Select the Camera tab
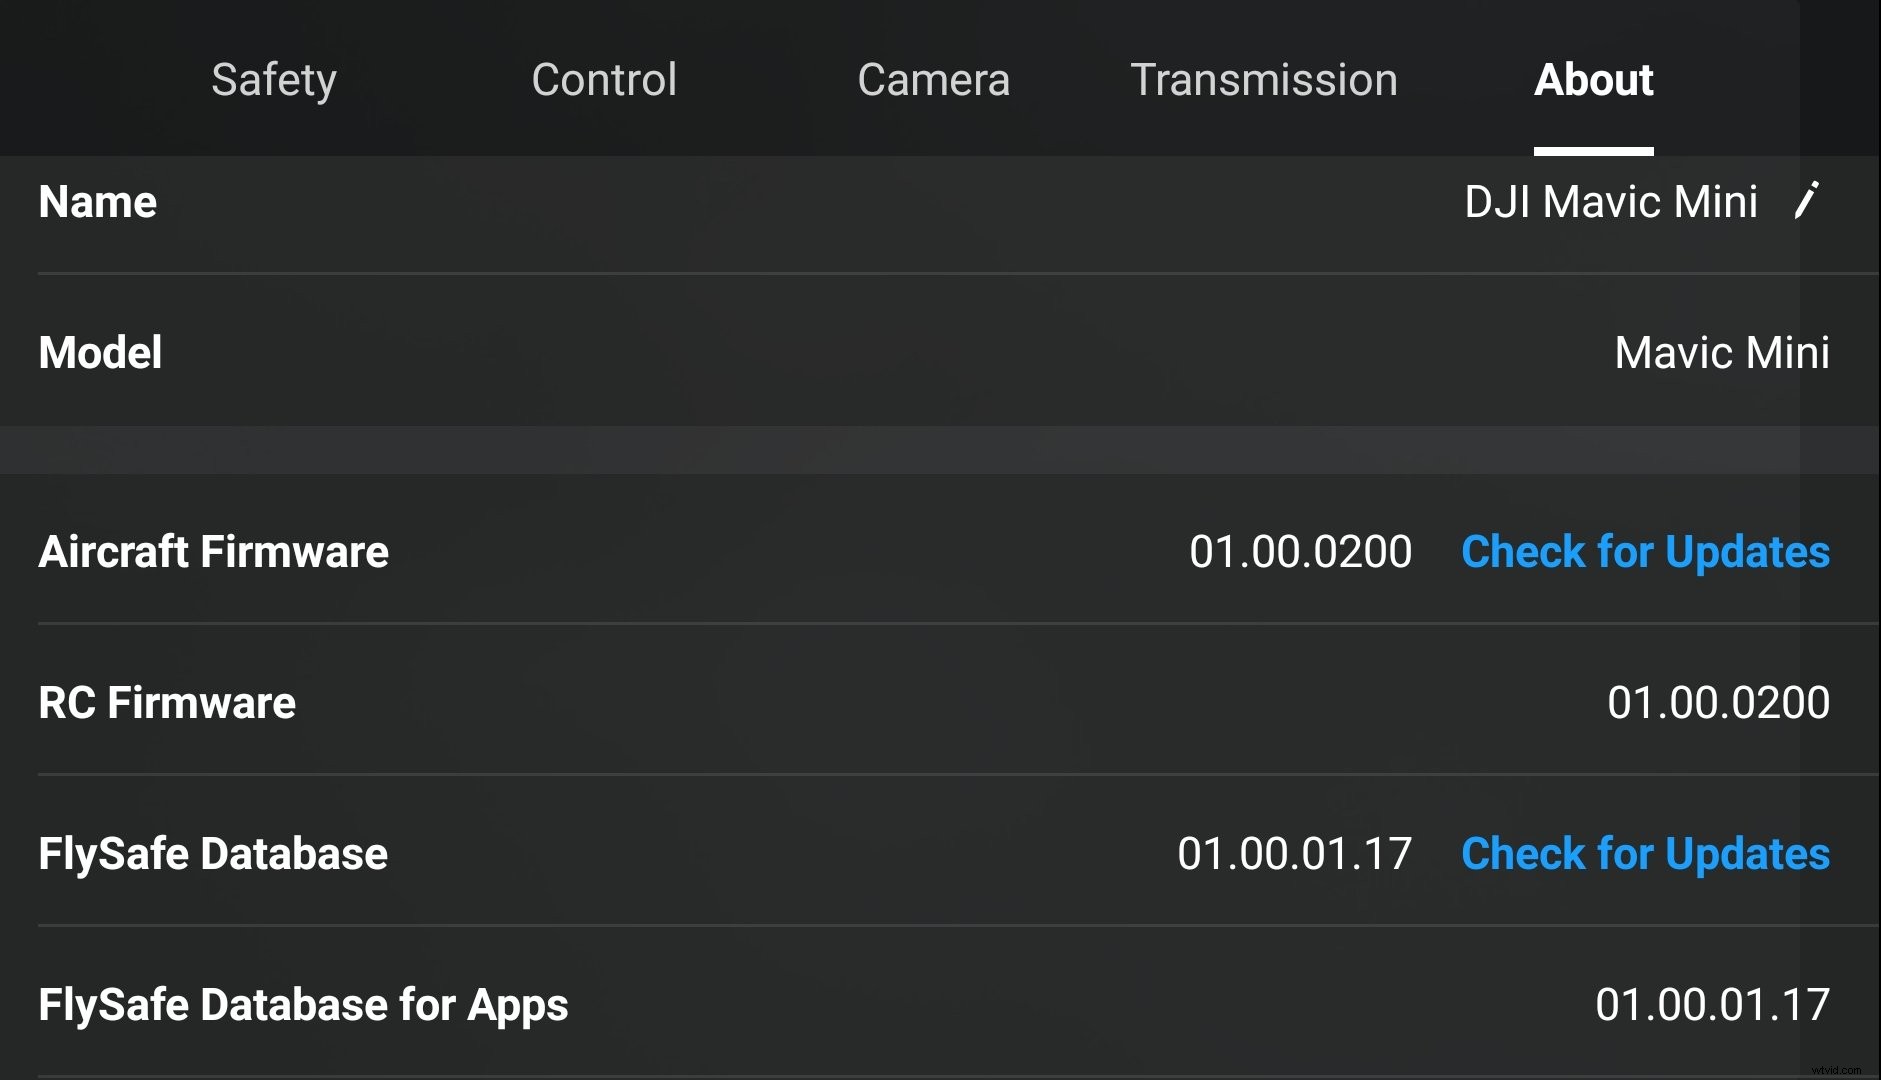 tap(933, 79)
